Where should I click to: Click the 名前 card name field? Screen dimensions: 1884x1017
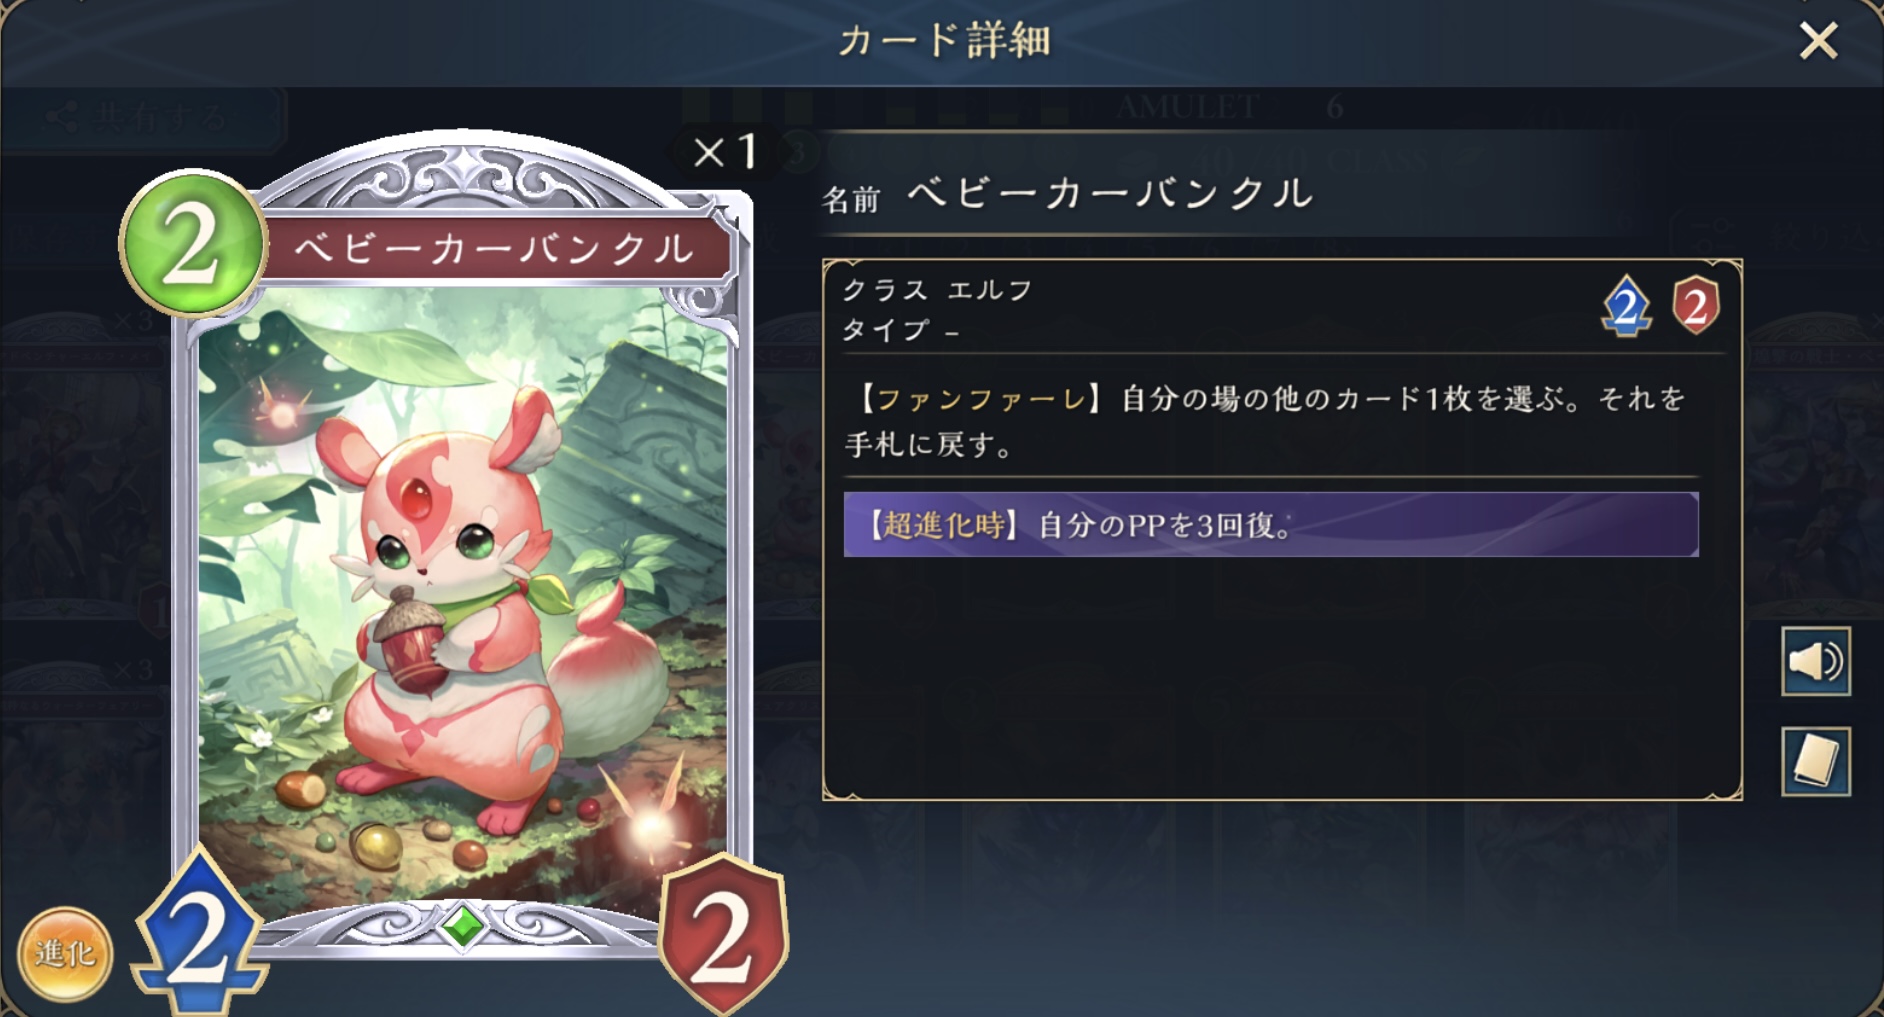point(1067,193)
